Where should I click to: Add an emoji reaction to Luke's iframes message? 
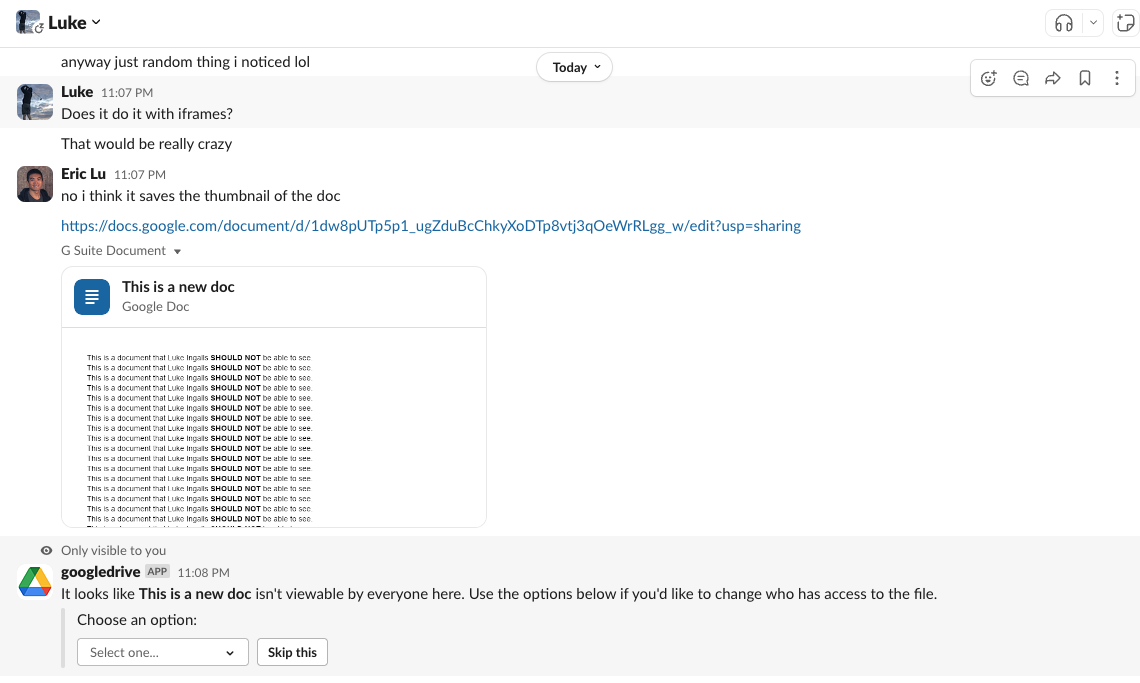pos(988,77)
